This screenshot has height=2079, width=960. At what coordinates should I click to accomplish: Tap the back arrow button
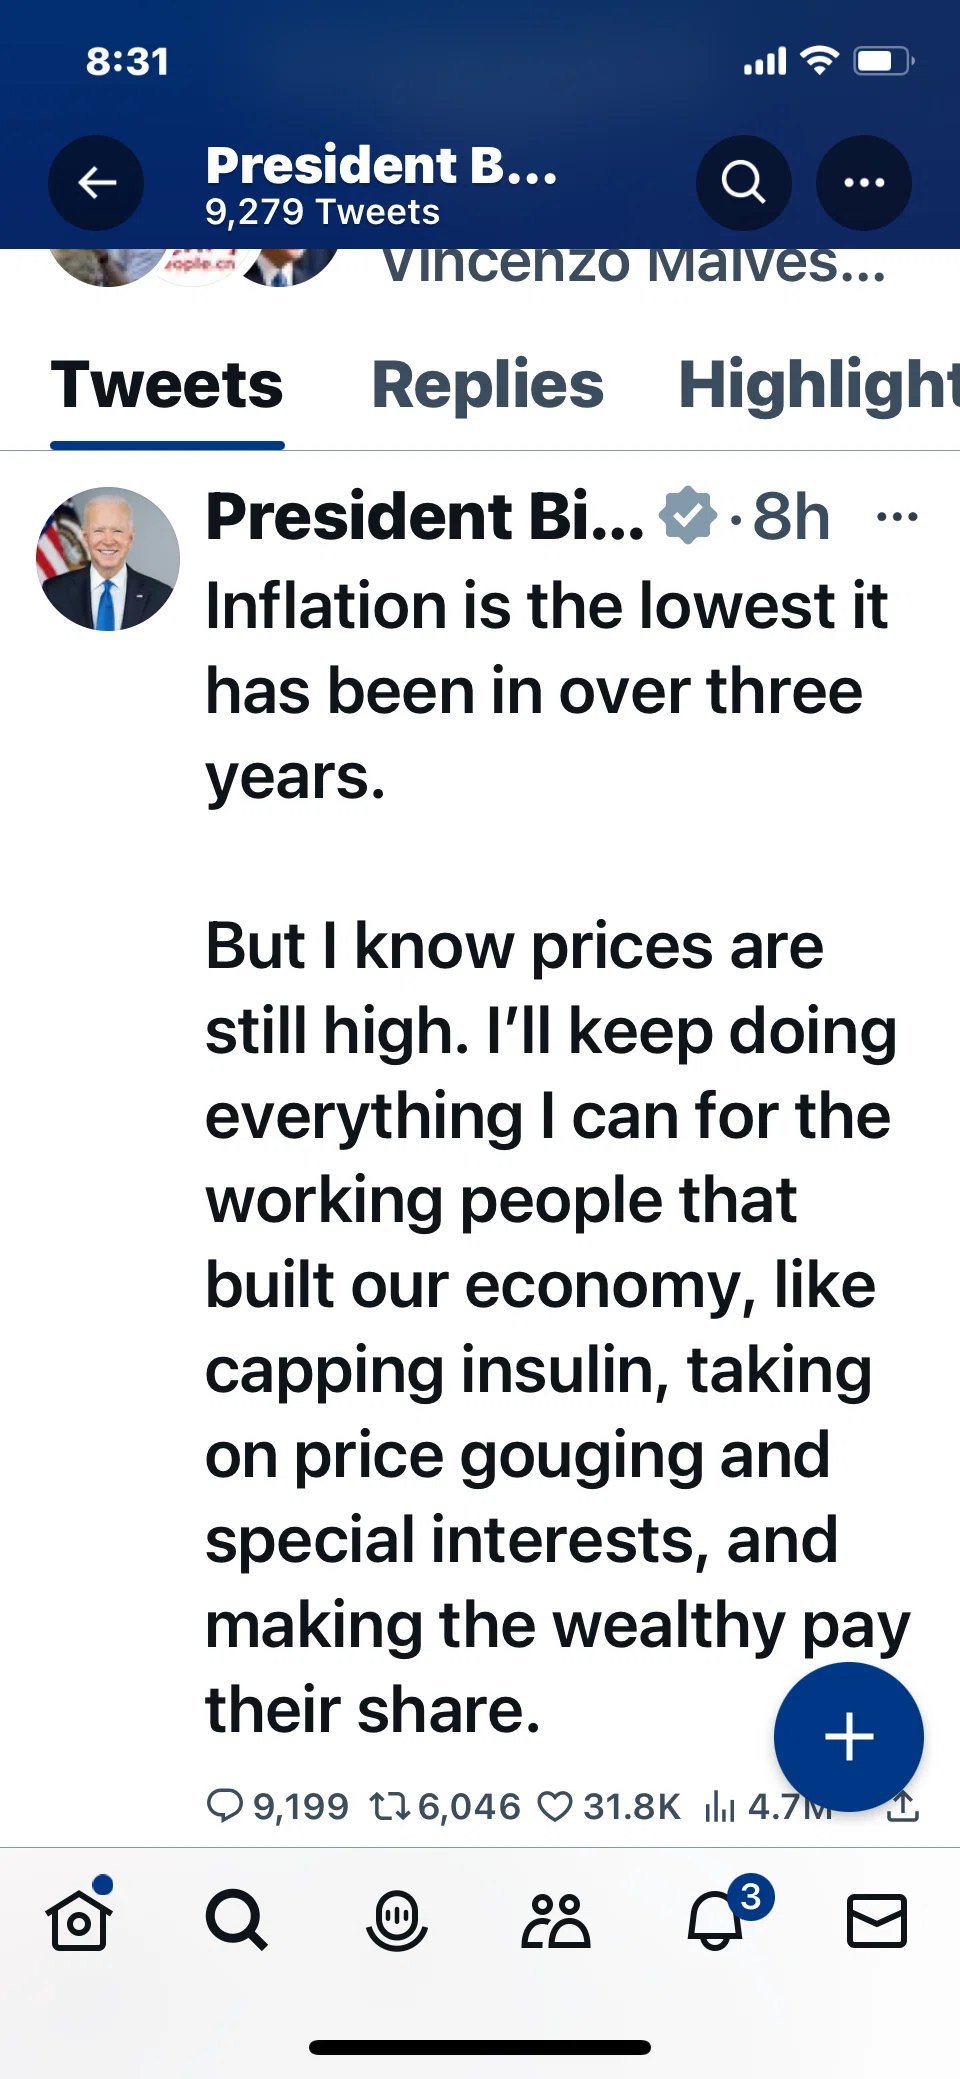(96, 183)
